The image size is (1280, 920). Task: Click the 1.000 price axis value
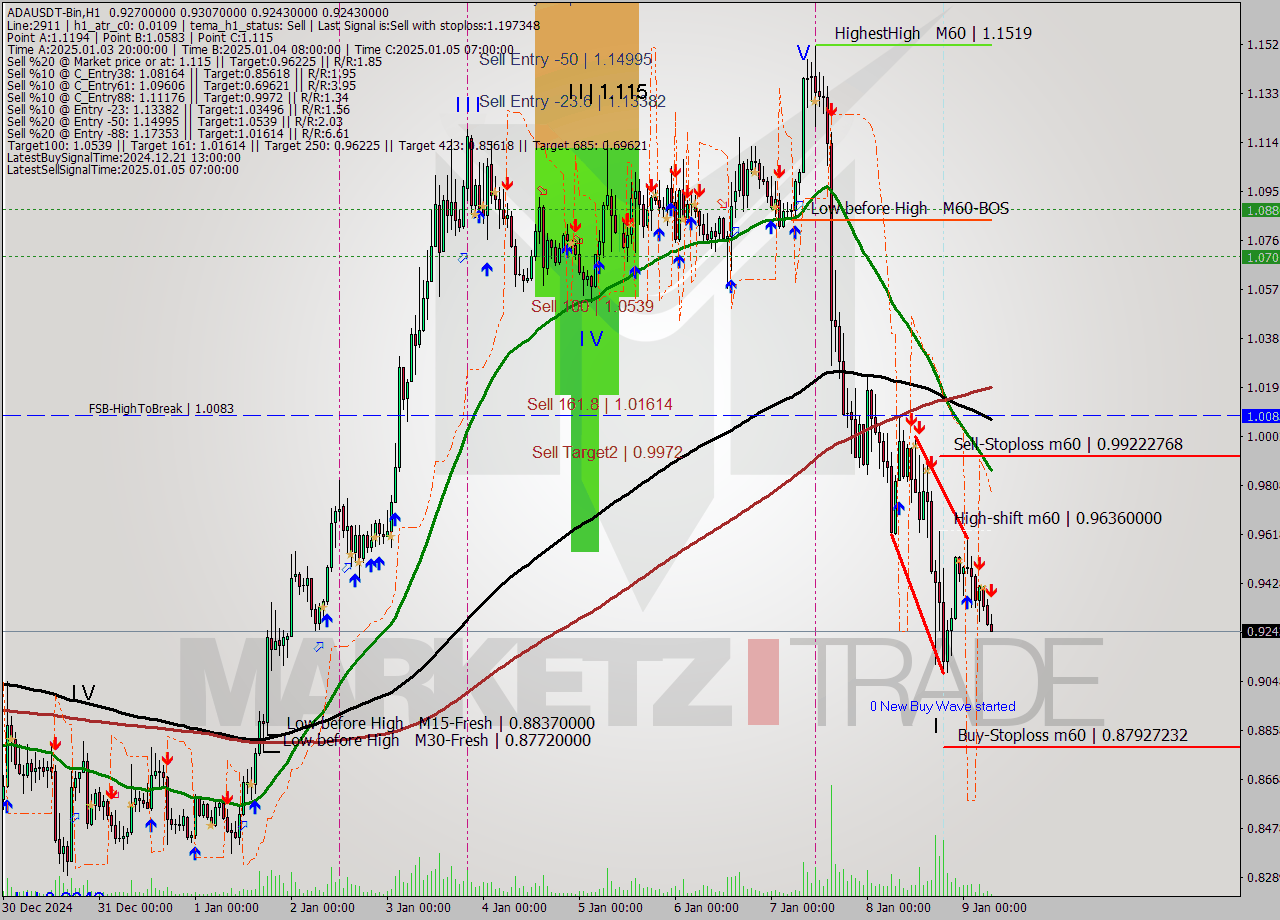click(1262, 437)
